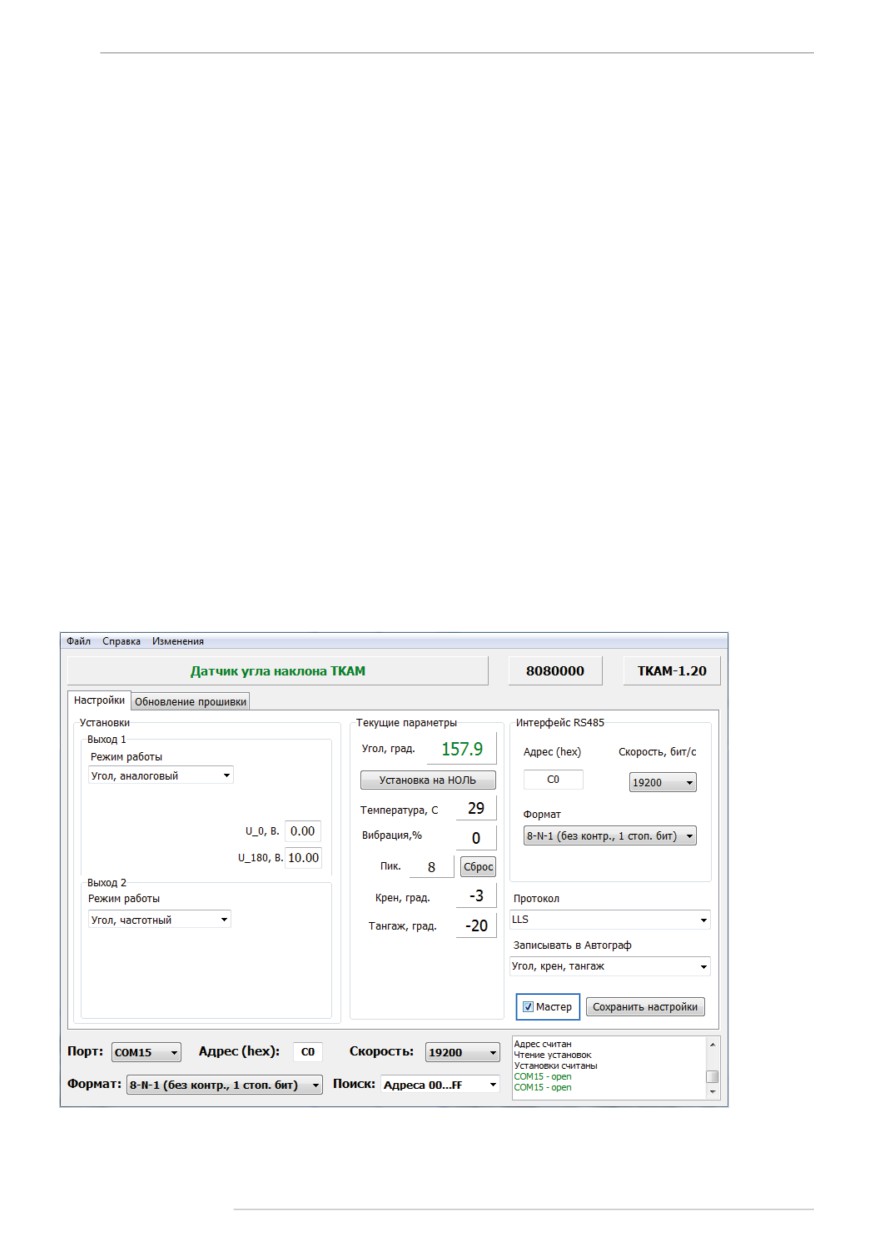Click the log scrollbar down arrow
This screenshot has height=1239, width=872.
coord(712,1093)
